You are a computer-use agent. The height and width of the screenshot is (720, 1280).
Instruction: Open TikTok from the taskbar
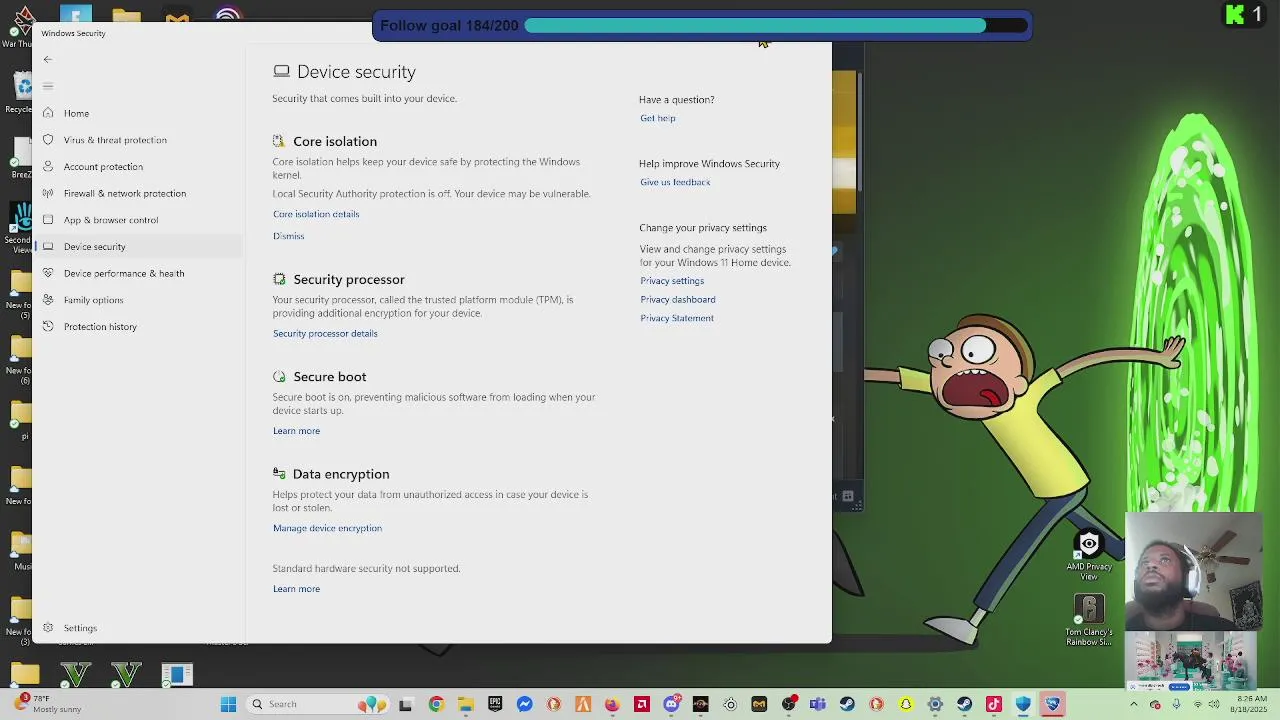click(x=993, y=704)
